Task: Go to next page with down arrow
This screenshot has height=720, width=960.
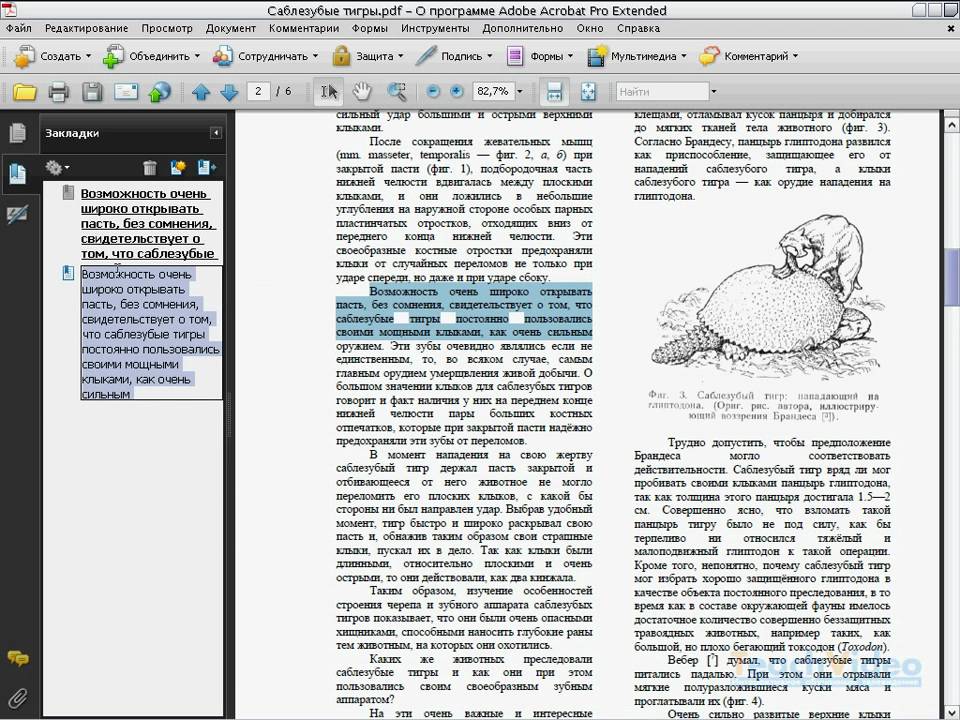Action: coord(229,92)
